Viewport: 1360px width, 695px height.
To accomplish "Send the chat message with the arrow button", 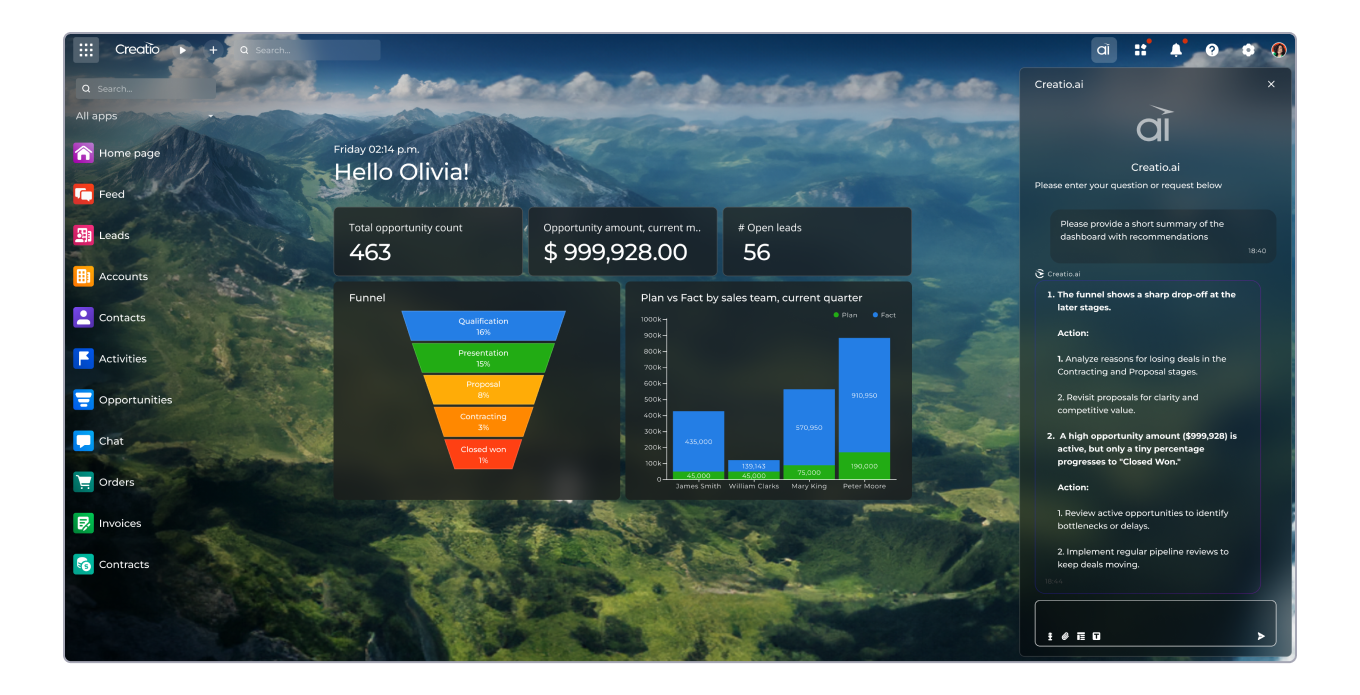I will coord(1260,634).
